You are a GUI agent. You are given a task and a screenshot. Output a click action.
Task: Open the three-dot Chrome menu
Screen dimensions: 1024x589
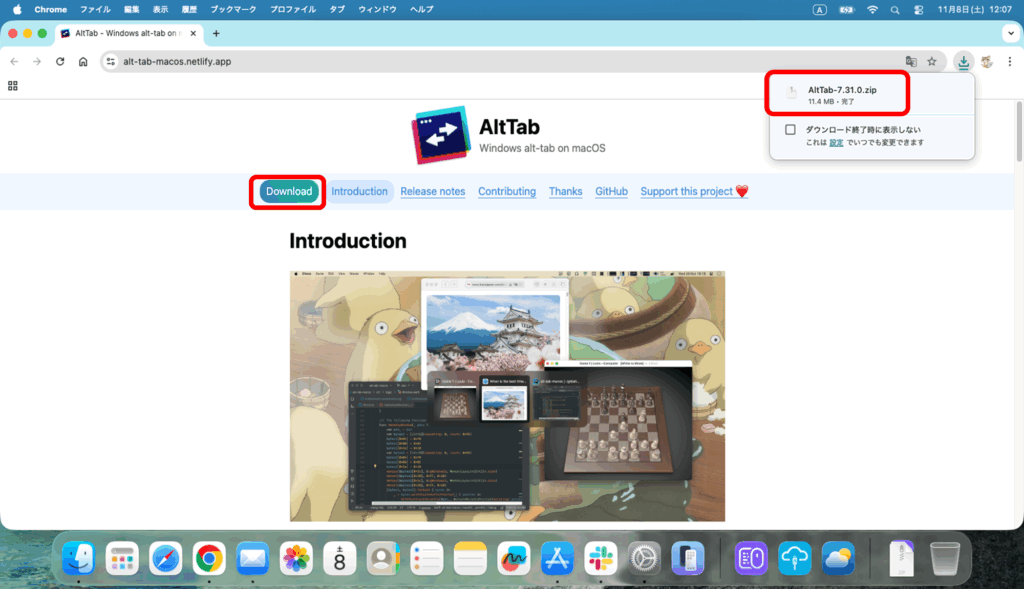1009,61
